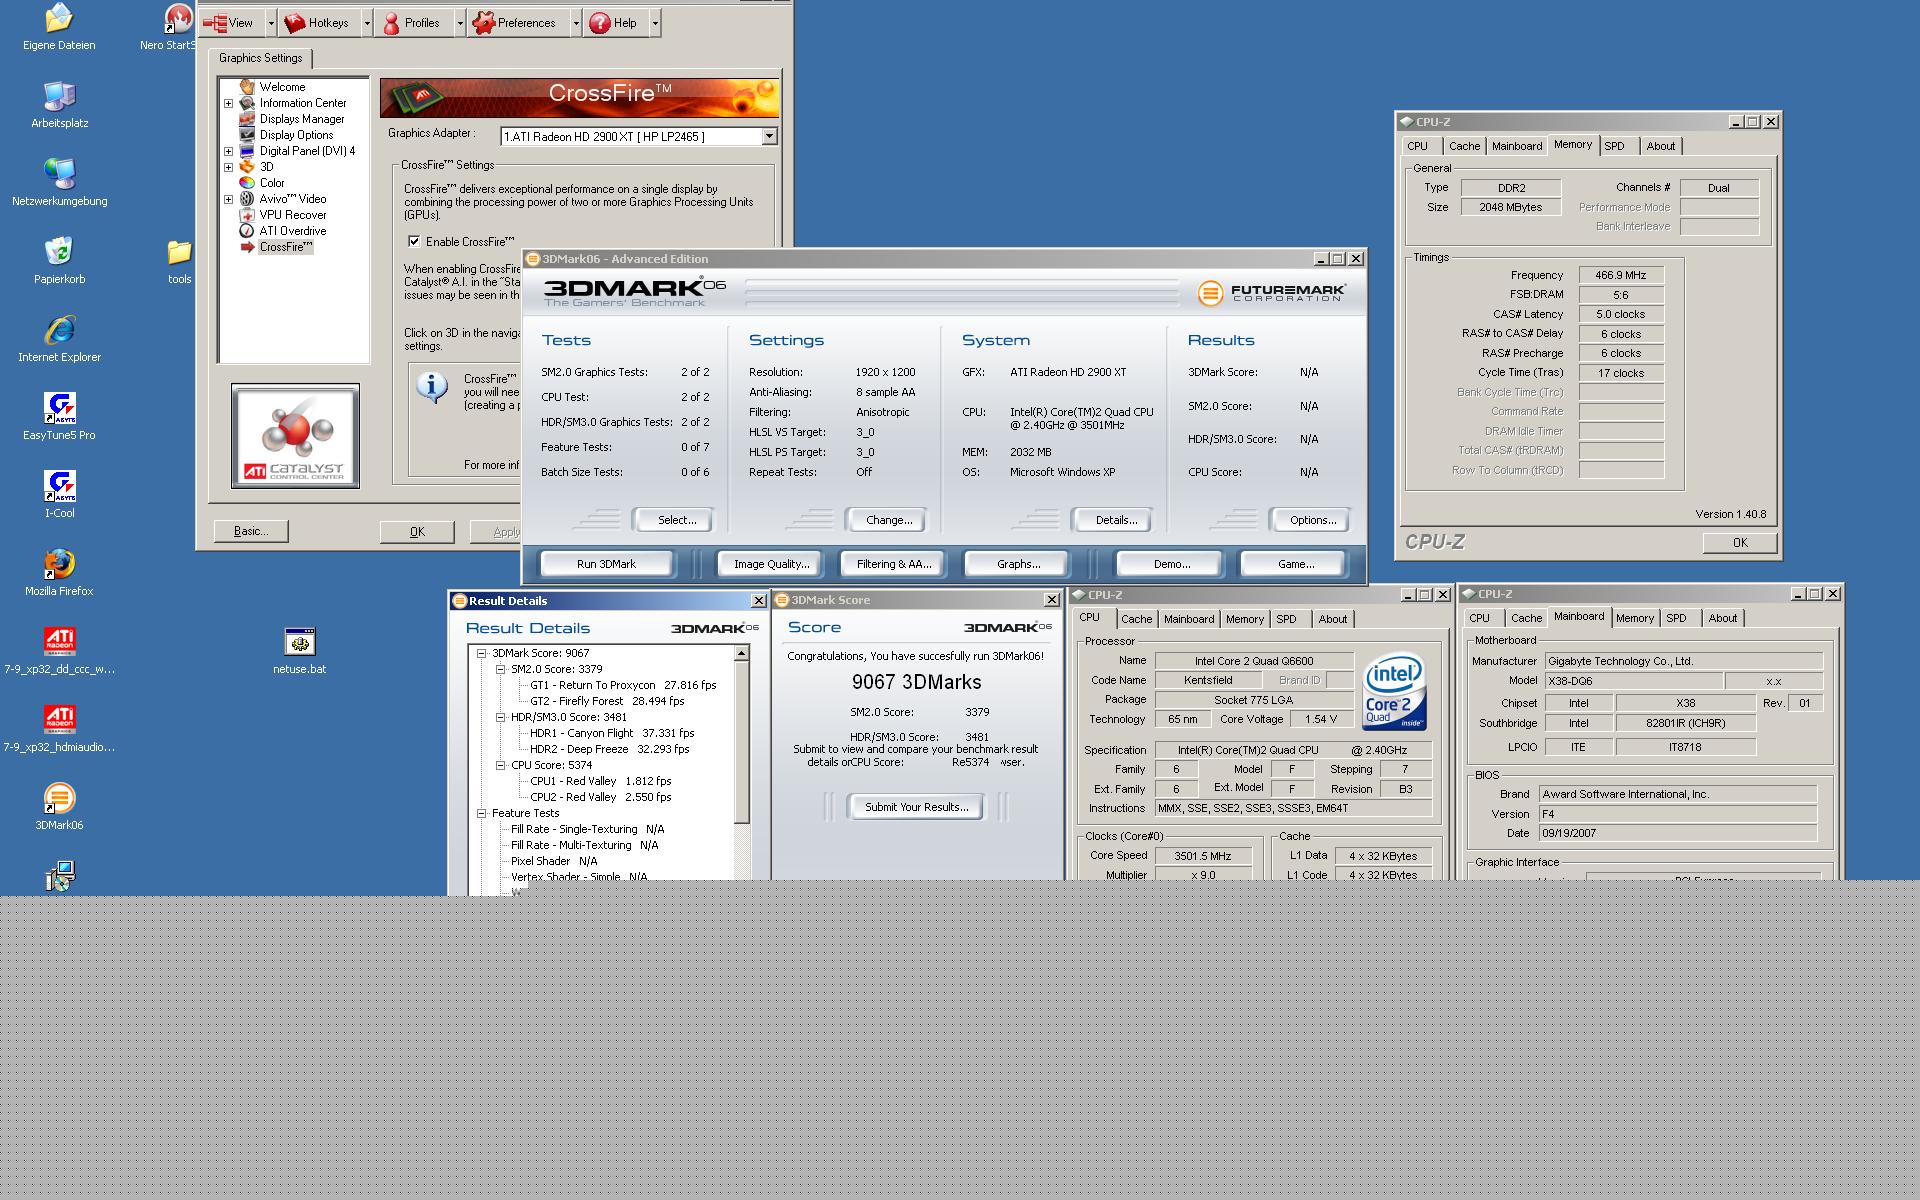The width and height of the screenshot is (1920, 1200).
Task: Select CrossFire item in settings tree
Action: click(285, 247)
